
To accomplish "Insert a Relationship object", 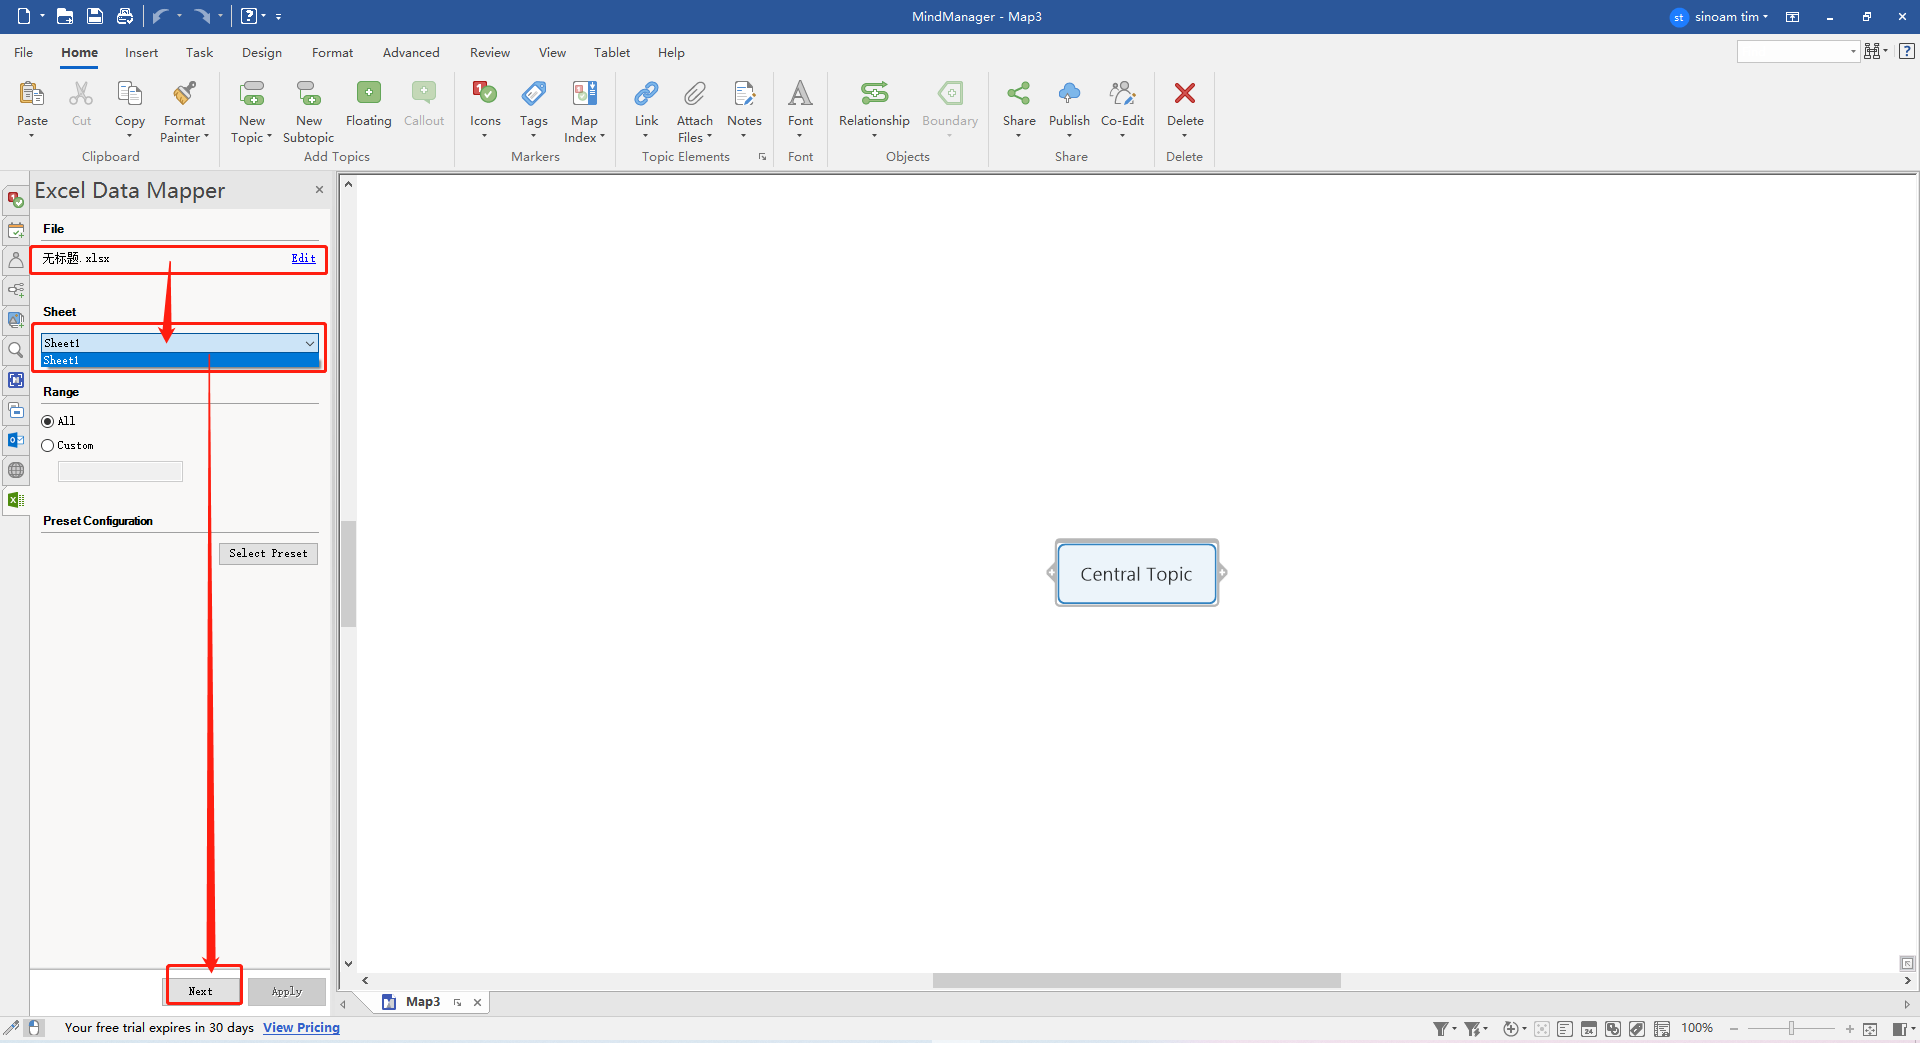I will 874,94.
